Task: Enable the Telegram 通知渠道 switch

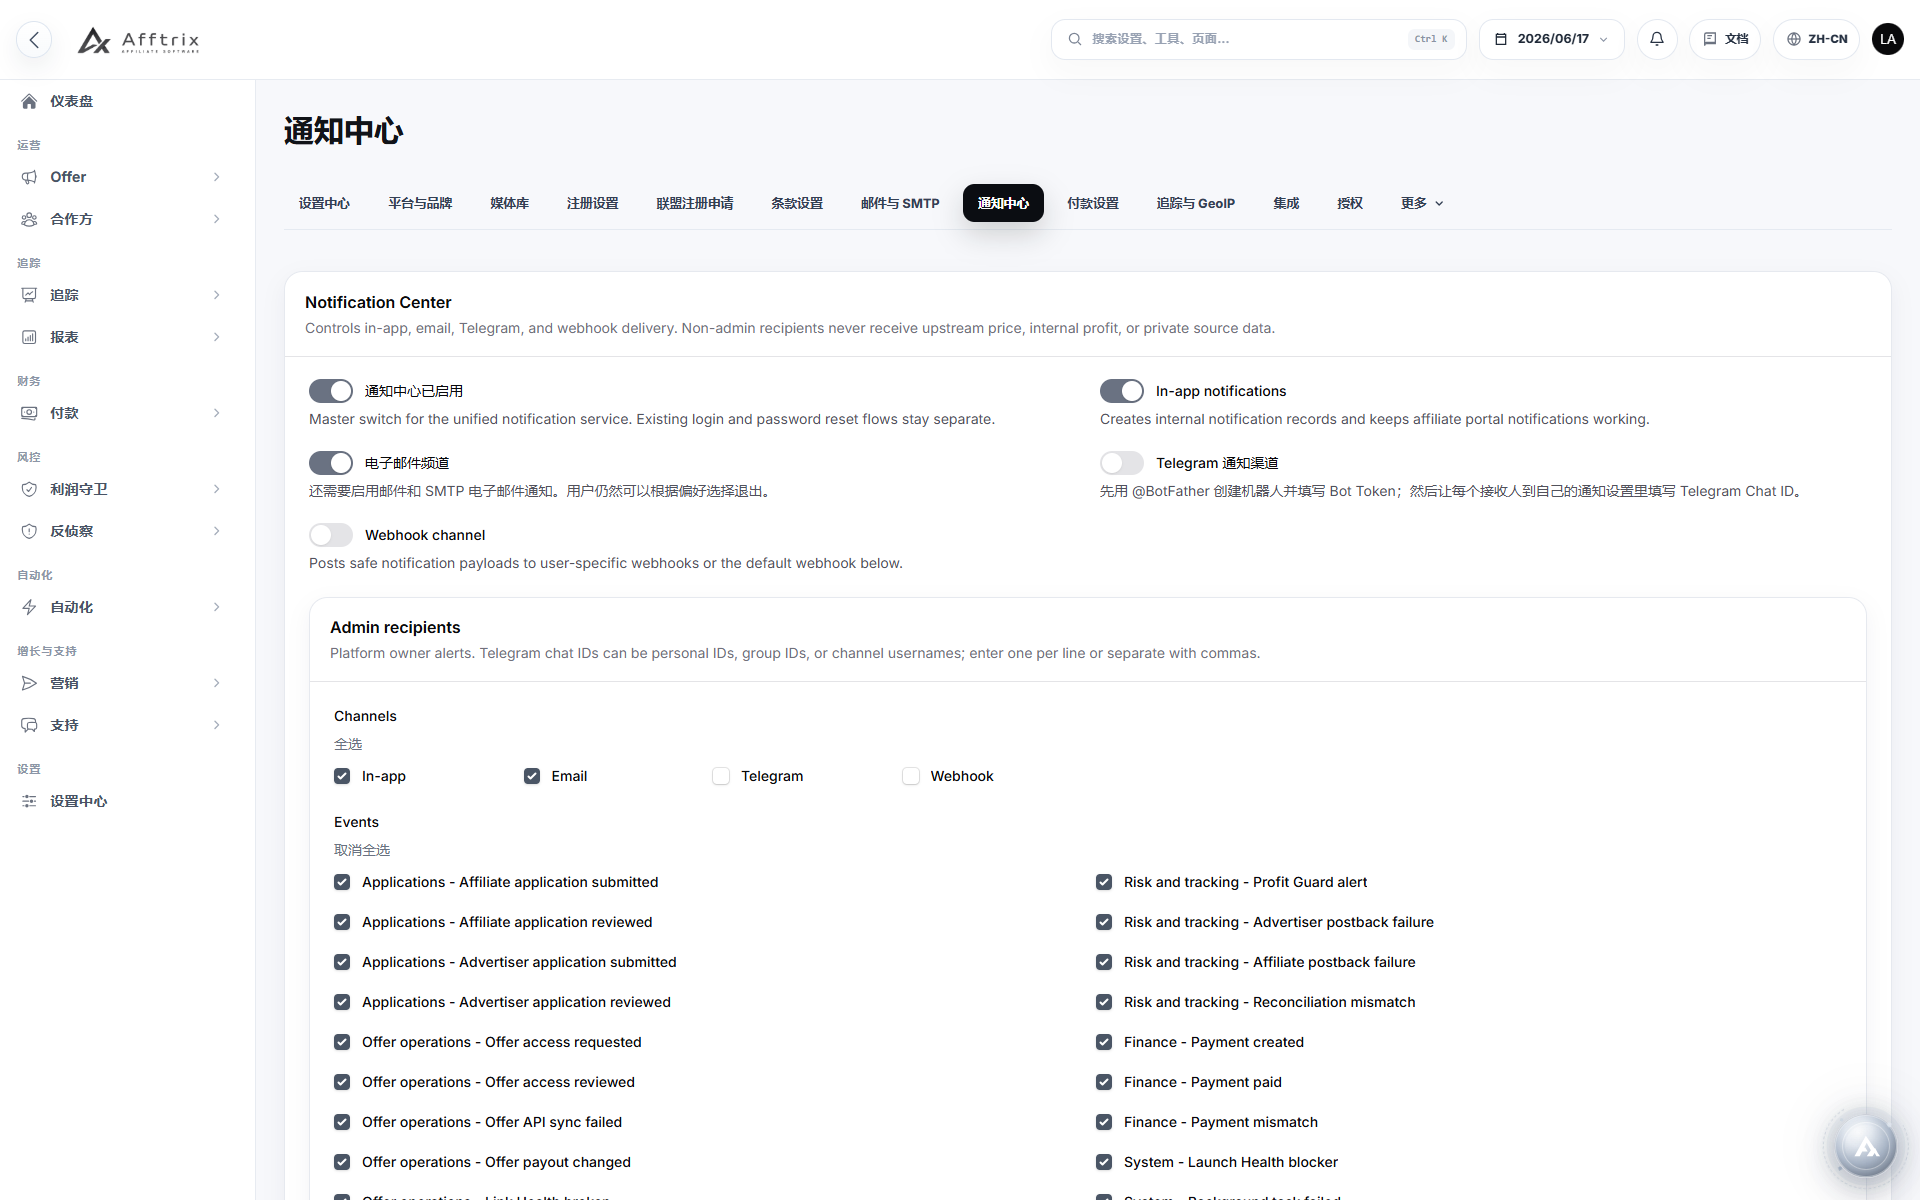Action: 1122,463
